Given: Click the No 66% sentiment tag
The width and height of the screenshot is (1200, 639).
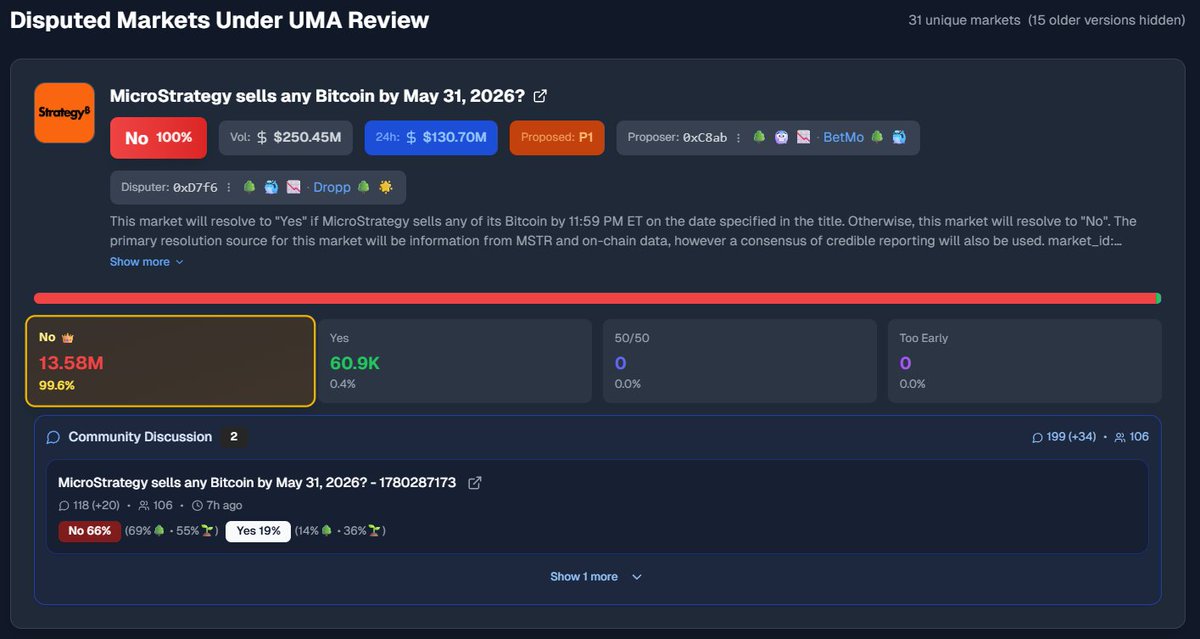Looking at the screenshot, I should 90,531.
